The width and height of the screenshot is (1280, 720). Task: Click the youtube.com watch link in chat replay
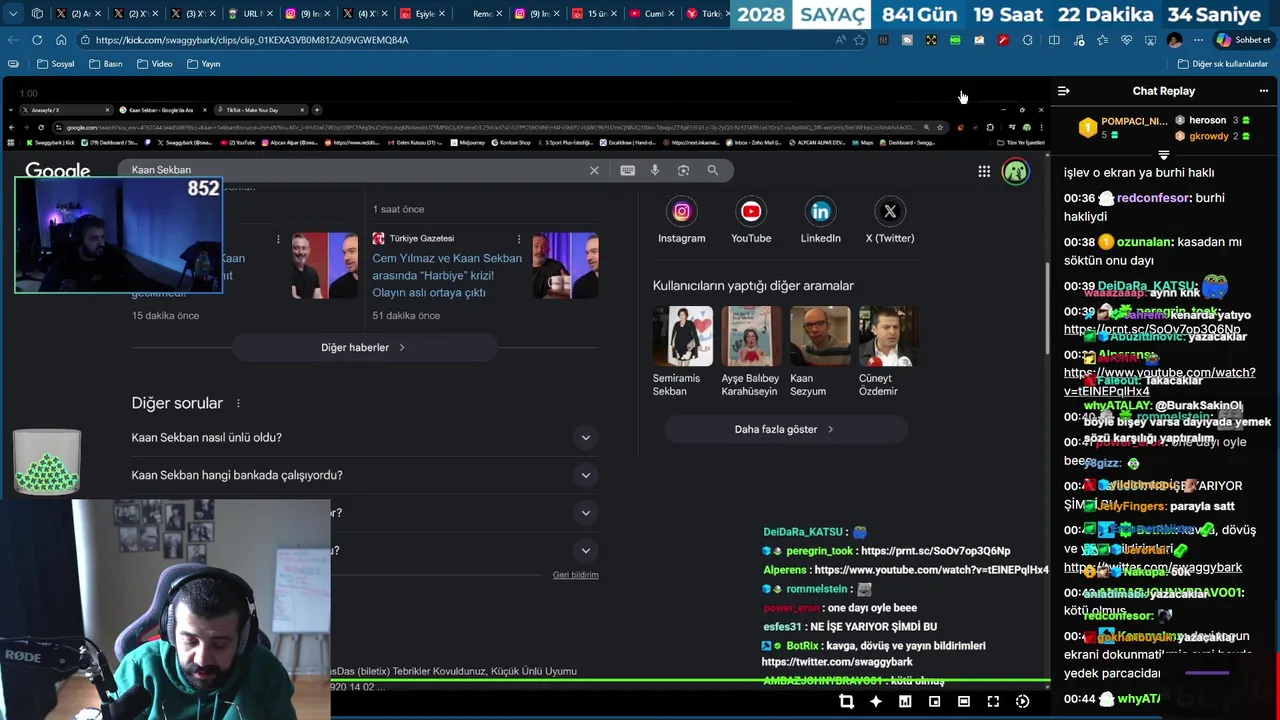click(x=1159, y=381)
